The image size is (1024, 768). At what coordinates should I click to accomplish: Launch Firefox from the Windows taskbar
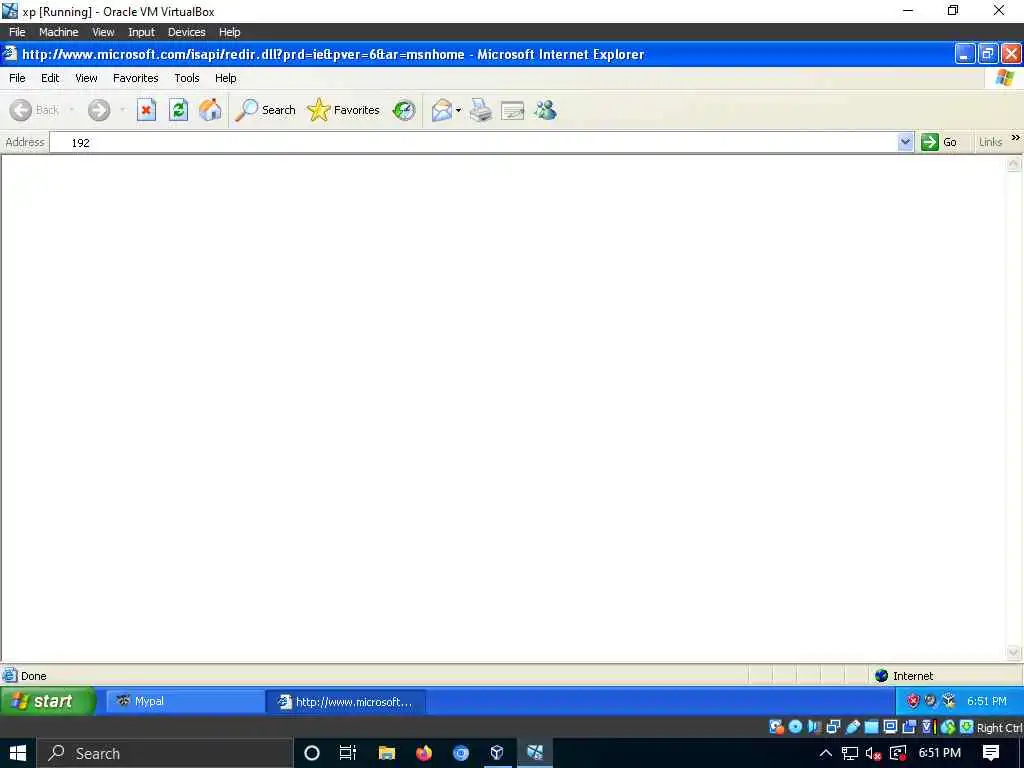coord(424,753)
